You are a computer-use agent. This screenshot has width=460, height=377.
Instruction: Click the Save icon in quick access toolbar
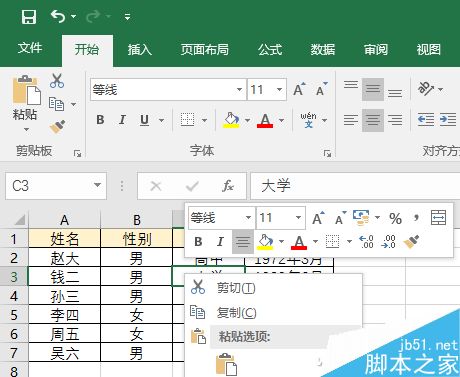point(29,16)
